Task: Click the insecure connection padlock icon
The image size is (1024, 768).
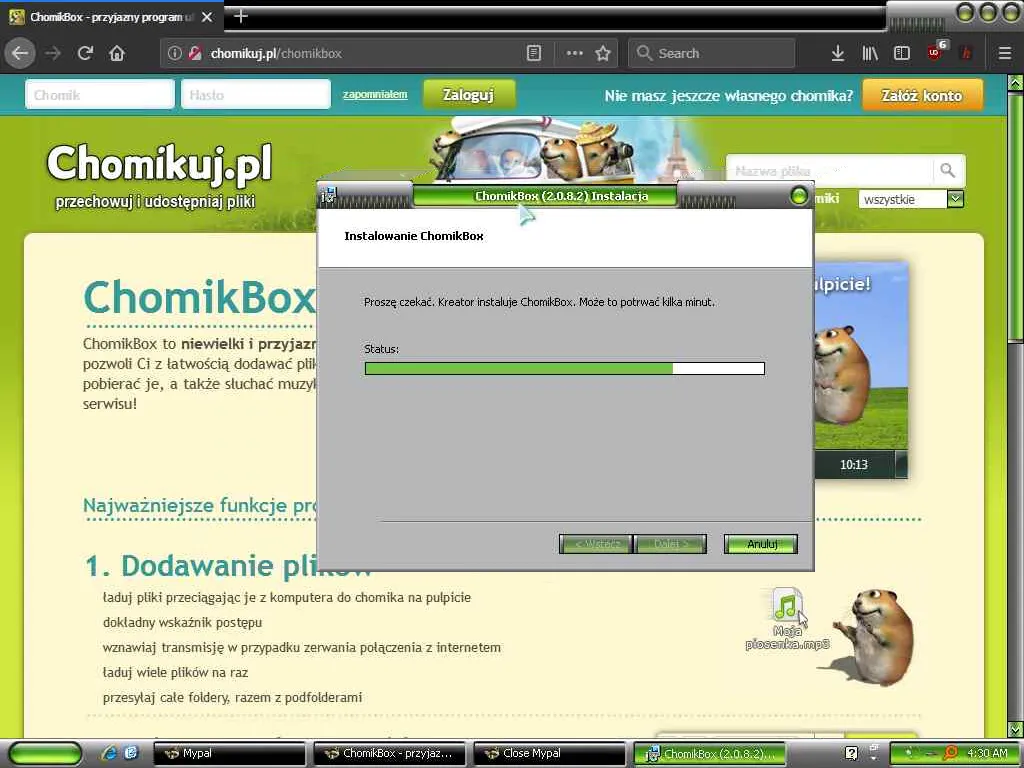Action: pyautogui.click(x=194, y=53)
